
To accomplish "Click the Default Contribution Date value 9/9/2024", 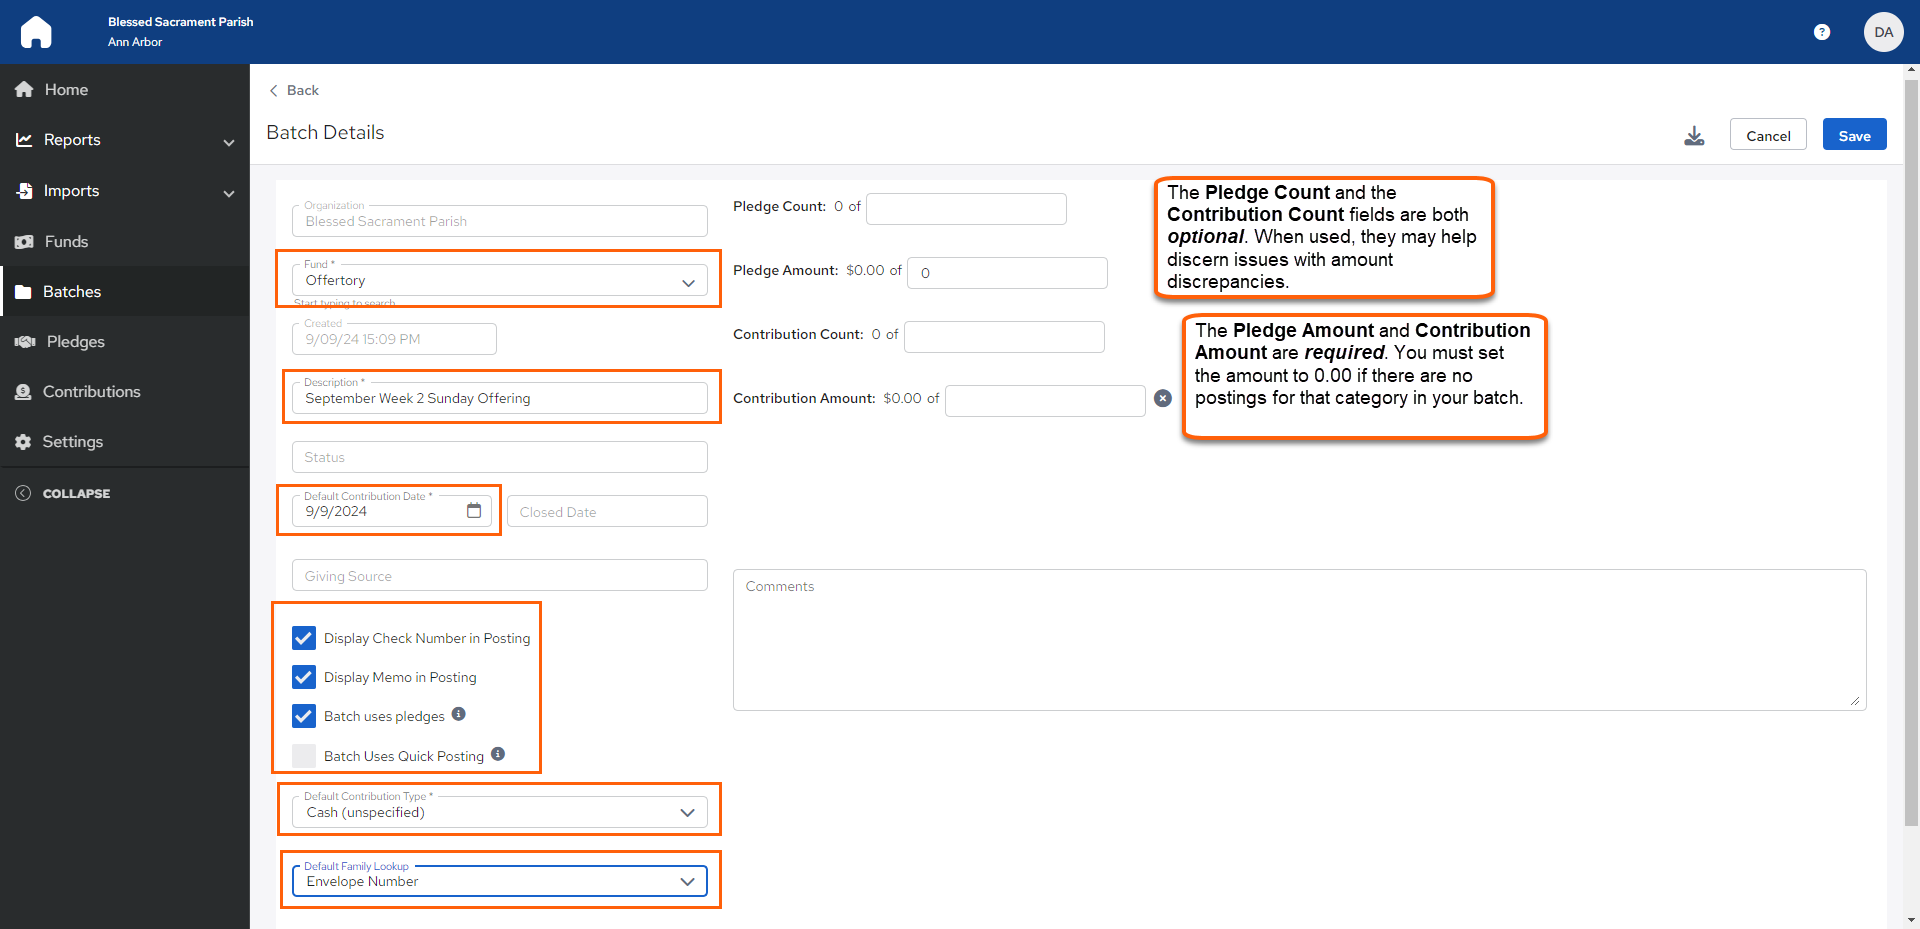I will point(336,511).
